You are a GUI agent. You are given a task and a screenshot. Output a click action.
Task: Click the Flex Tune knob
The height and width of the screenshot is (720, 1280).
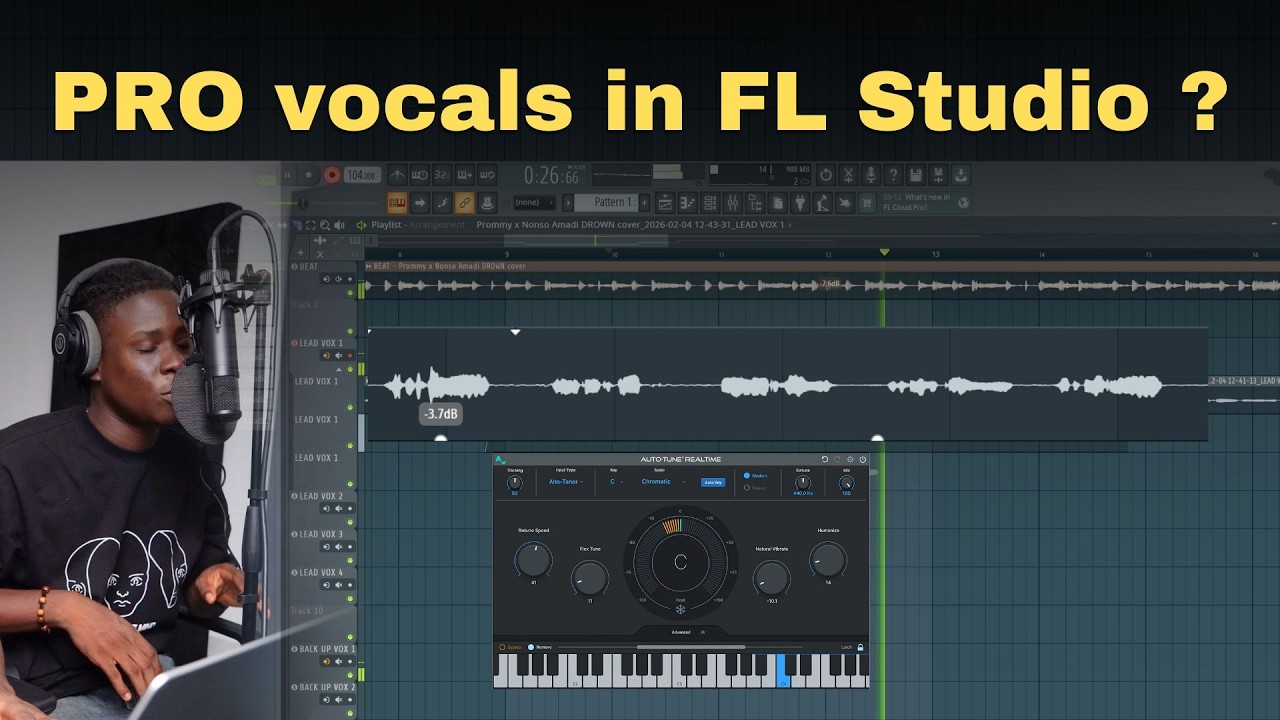590,578
